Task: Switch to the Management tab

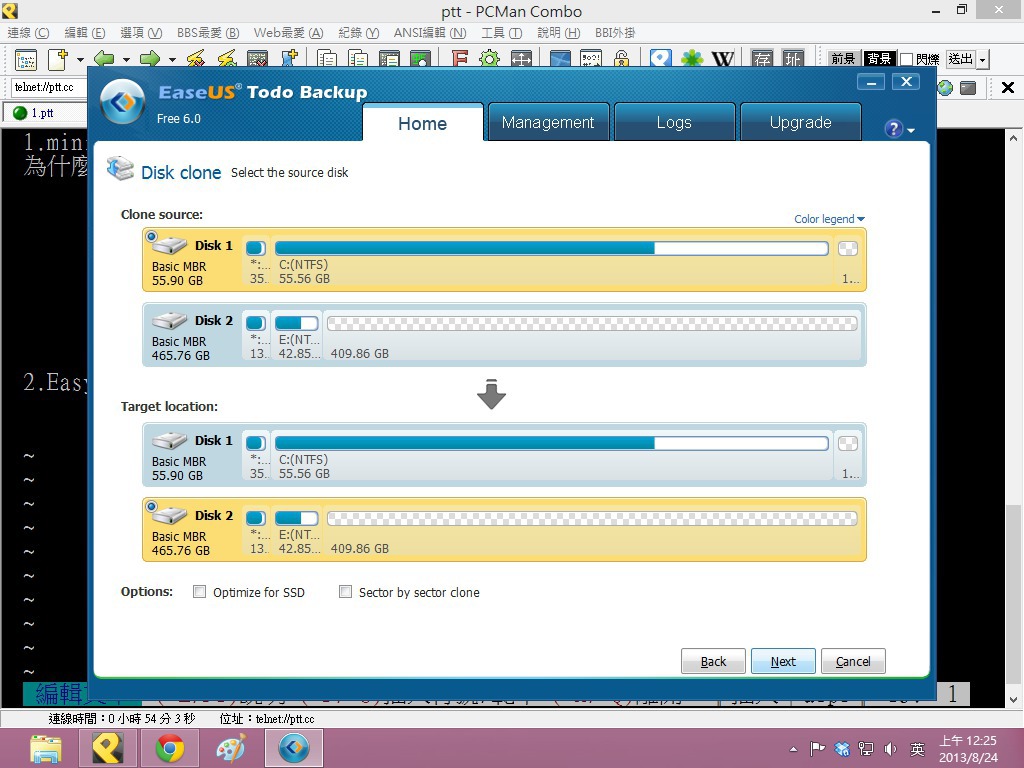Action: (x=548, y=122)
